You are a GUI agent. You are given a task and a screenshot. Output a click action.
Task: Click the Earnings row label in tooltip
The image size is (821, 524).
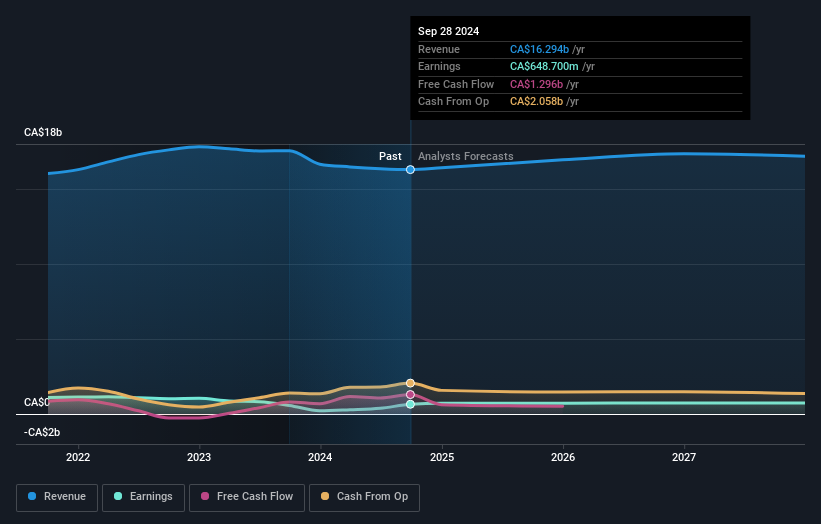click(x=439, y=66)
